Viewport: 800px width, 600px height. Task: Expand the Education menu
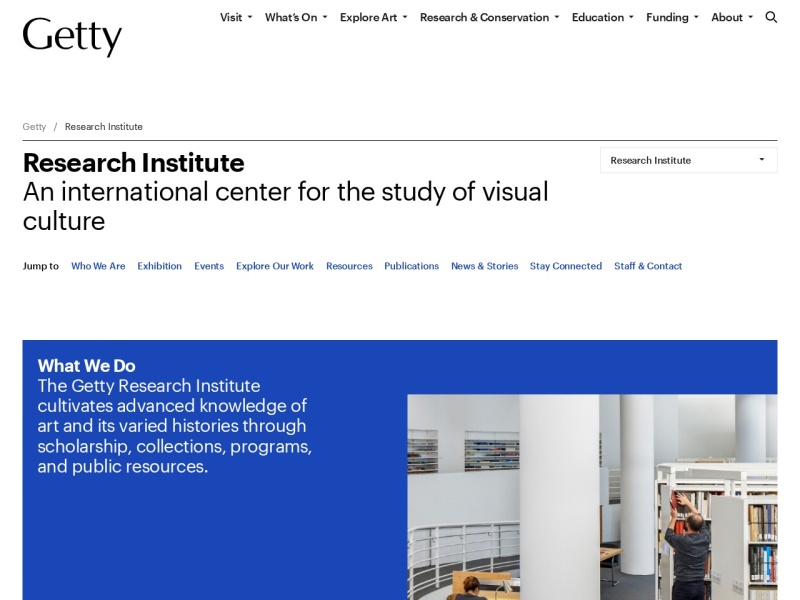pyautogui.click(x=603, y=17)
